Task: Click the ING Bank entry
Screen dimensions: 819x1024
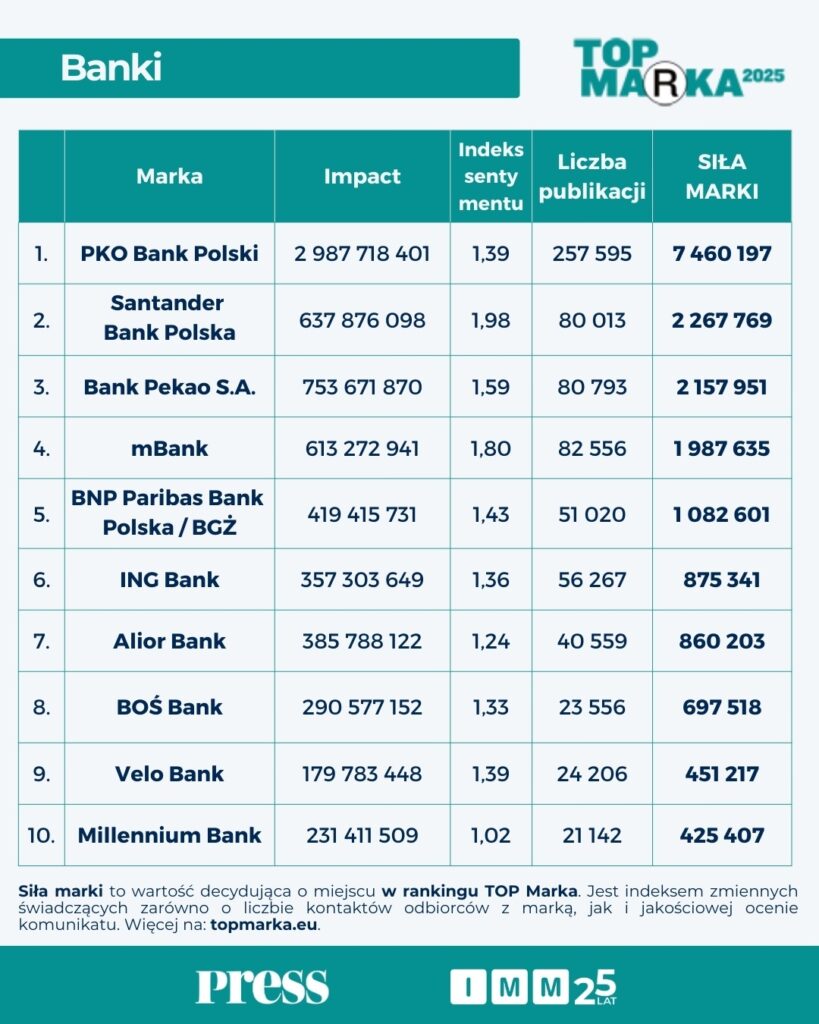Action: (169, 579)
